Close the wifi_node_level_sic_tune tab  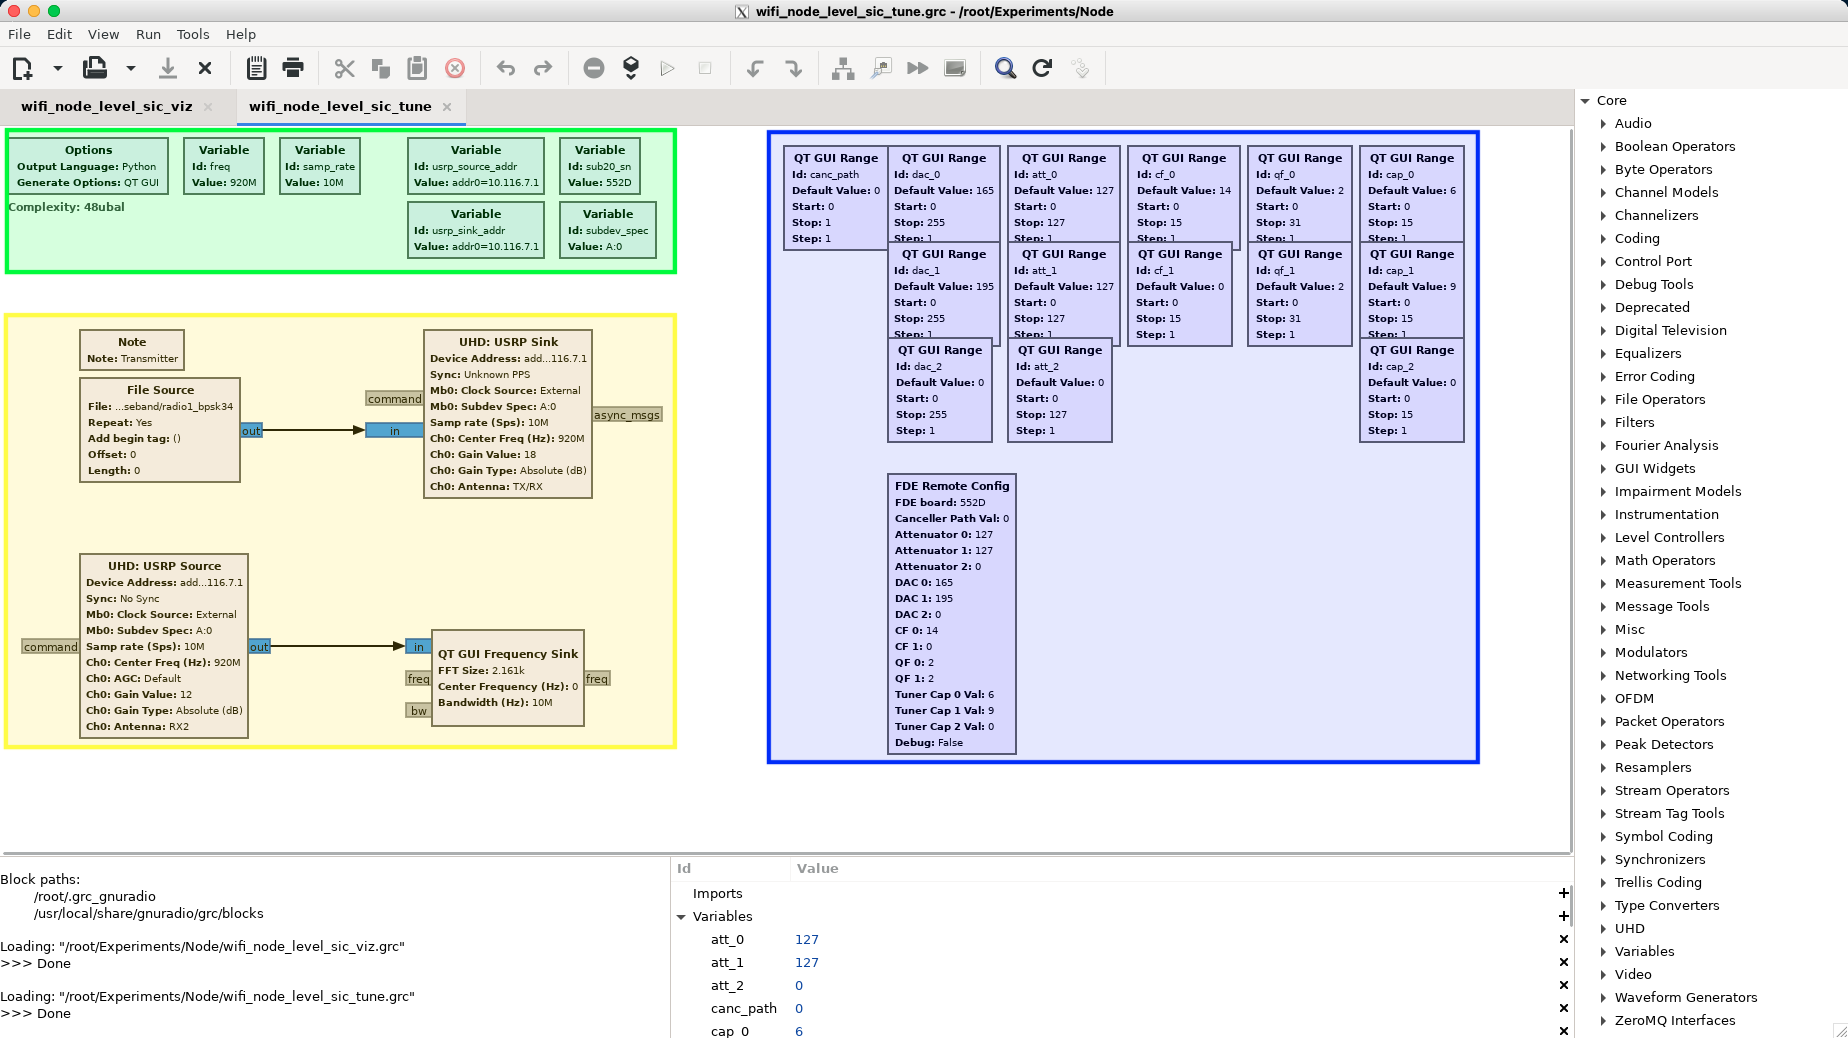click(x=447, y=107)
